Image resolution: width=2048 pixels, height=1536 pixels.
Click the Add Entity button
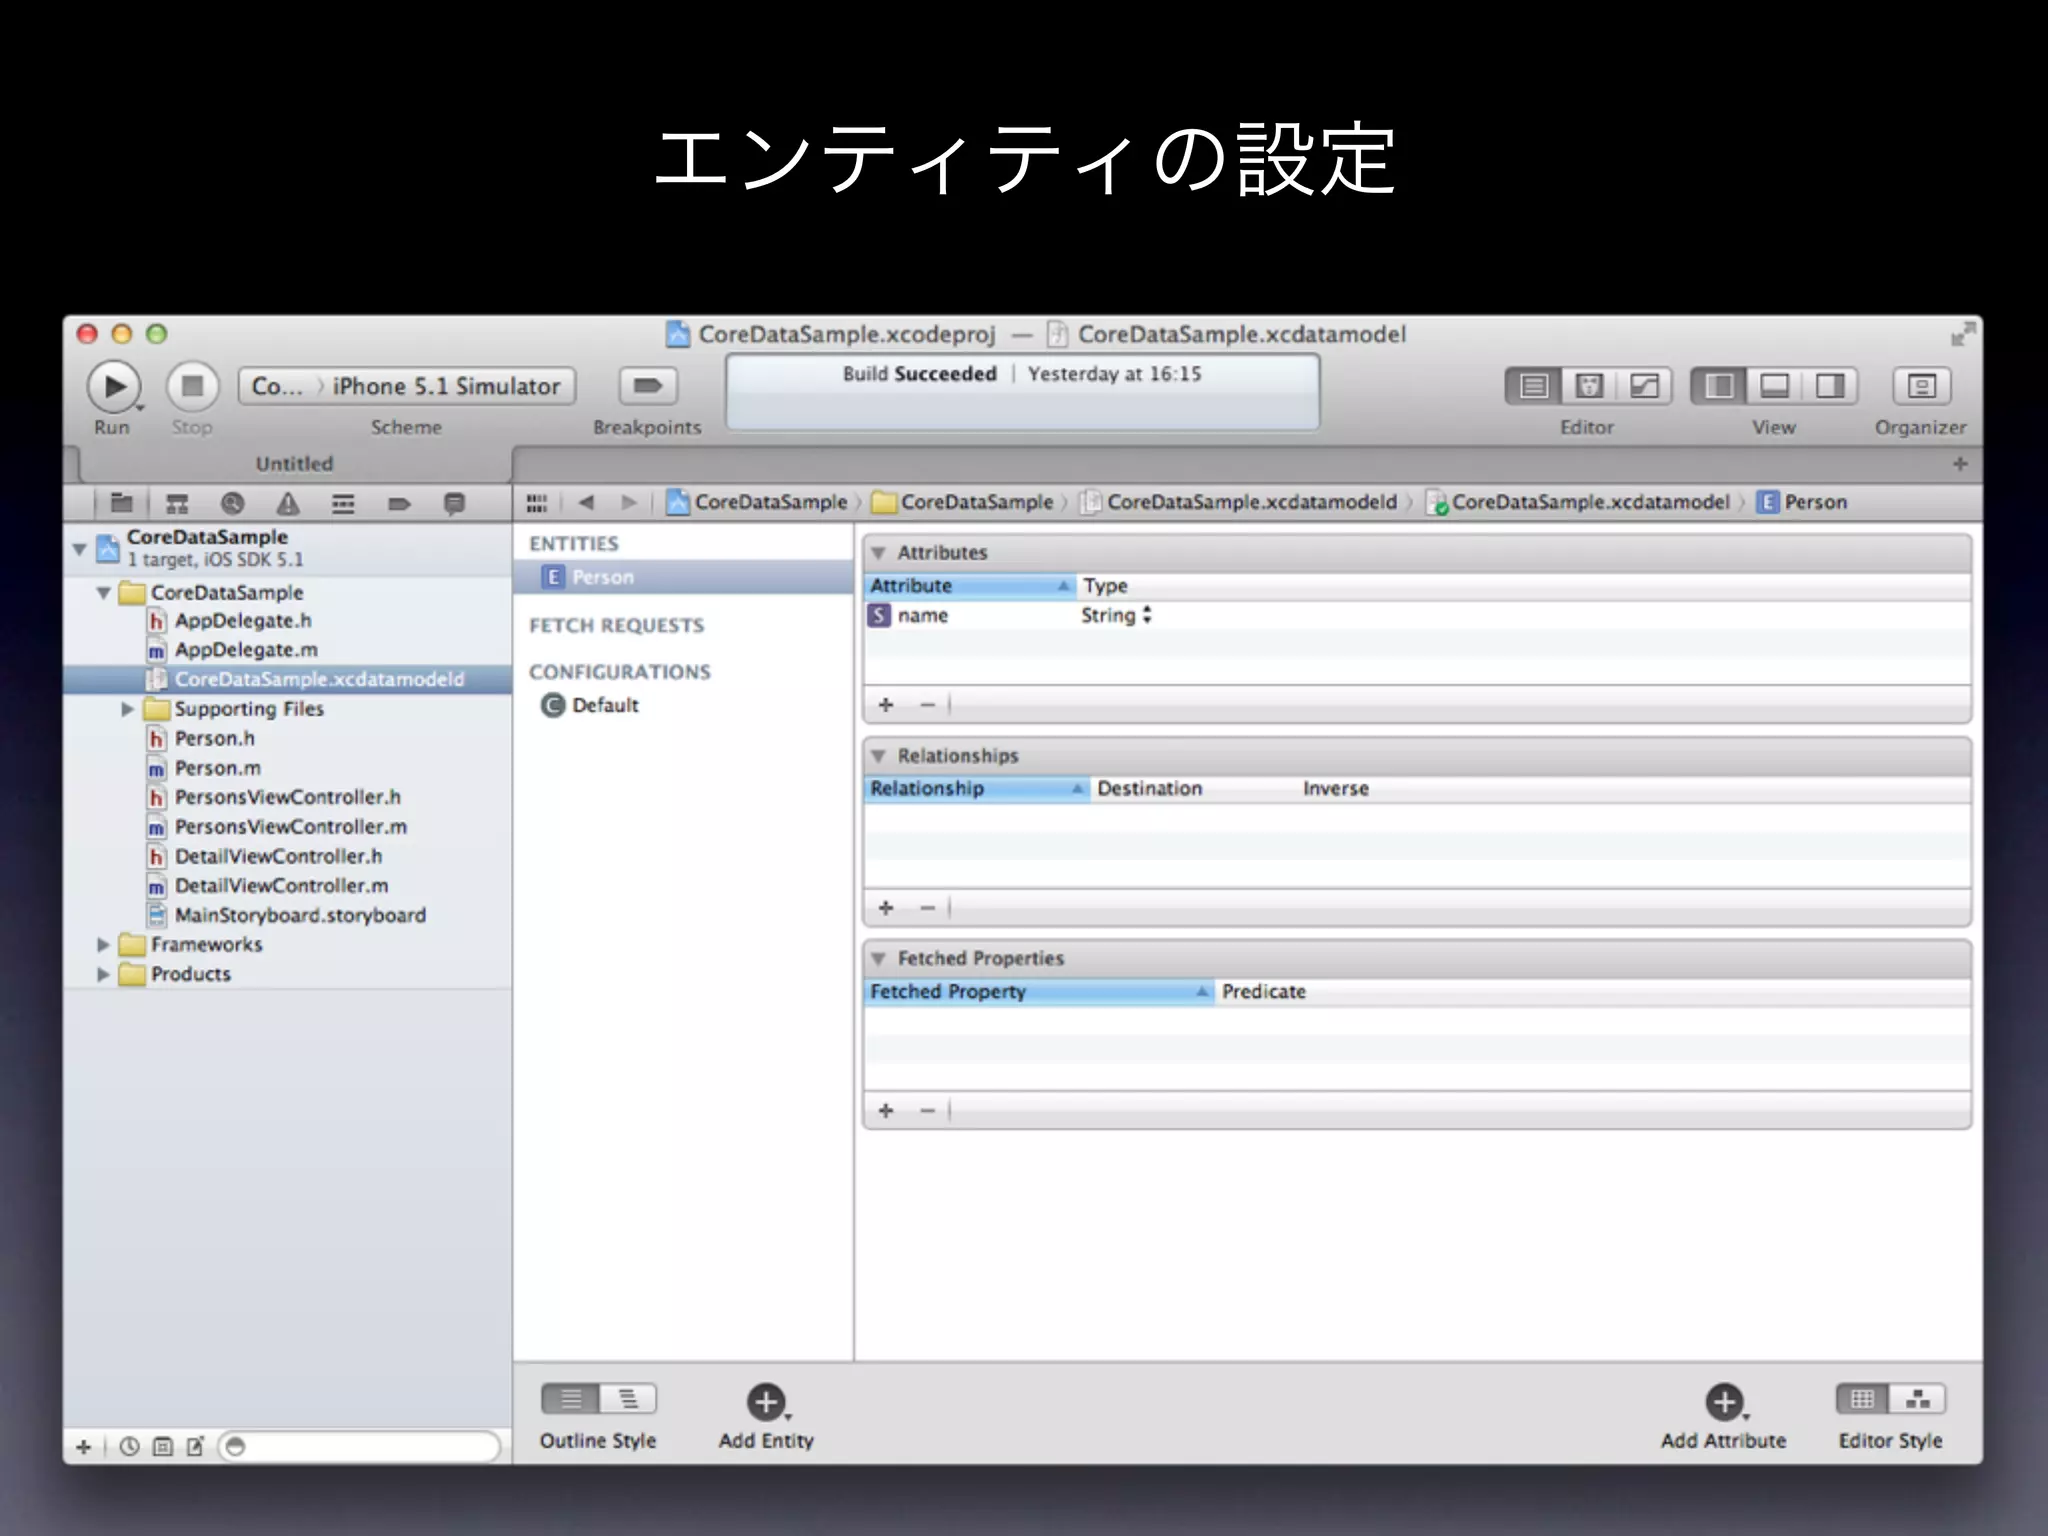tap(766, 1402)
